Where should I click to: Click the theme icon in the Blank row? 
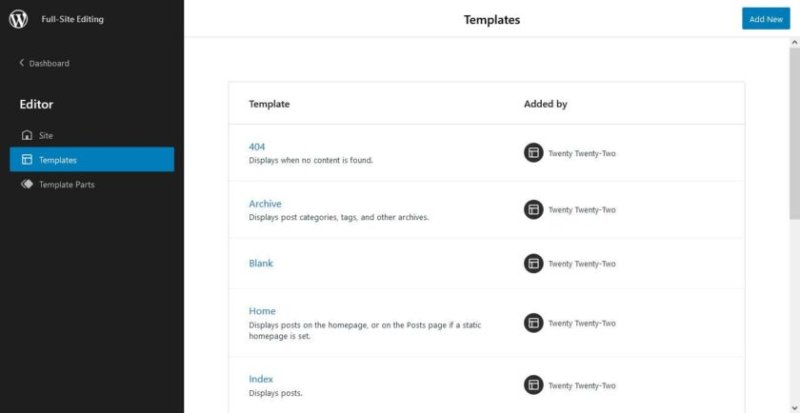pos(534,263)
